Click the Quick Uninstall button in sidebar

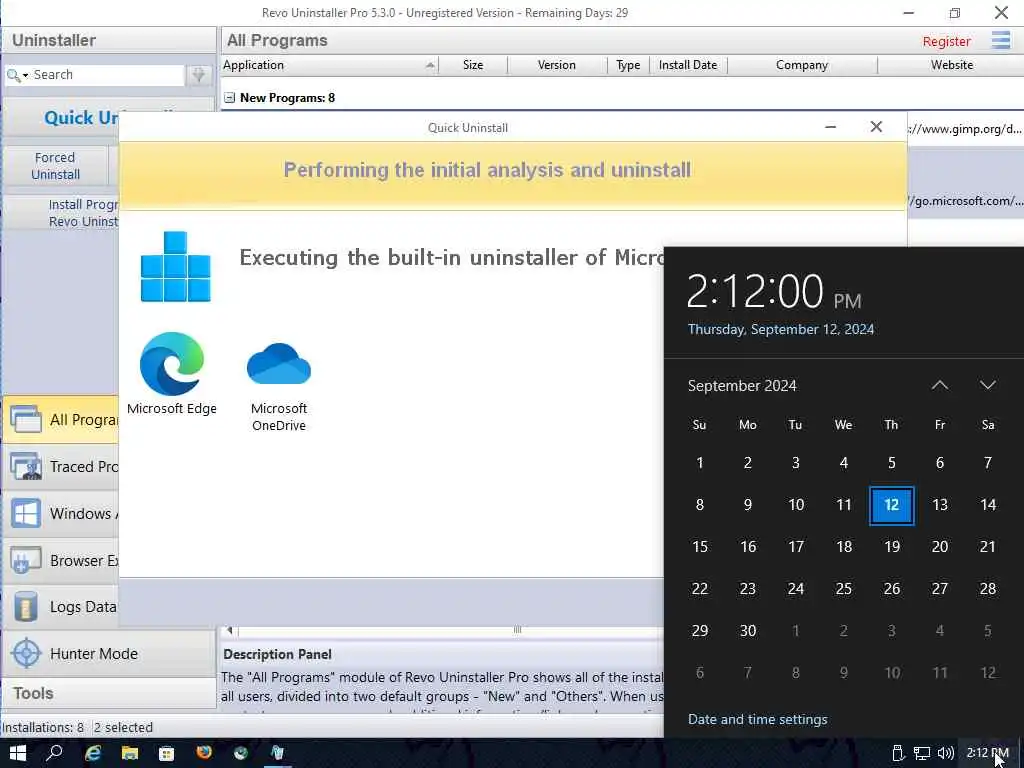82,118
